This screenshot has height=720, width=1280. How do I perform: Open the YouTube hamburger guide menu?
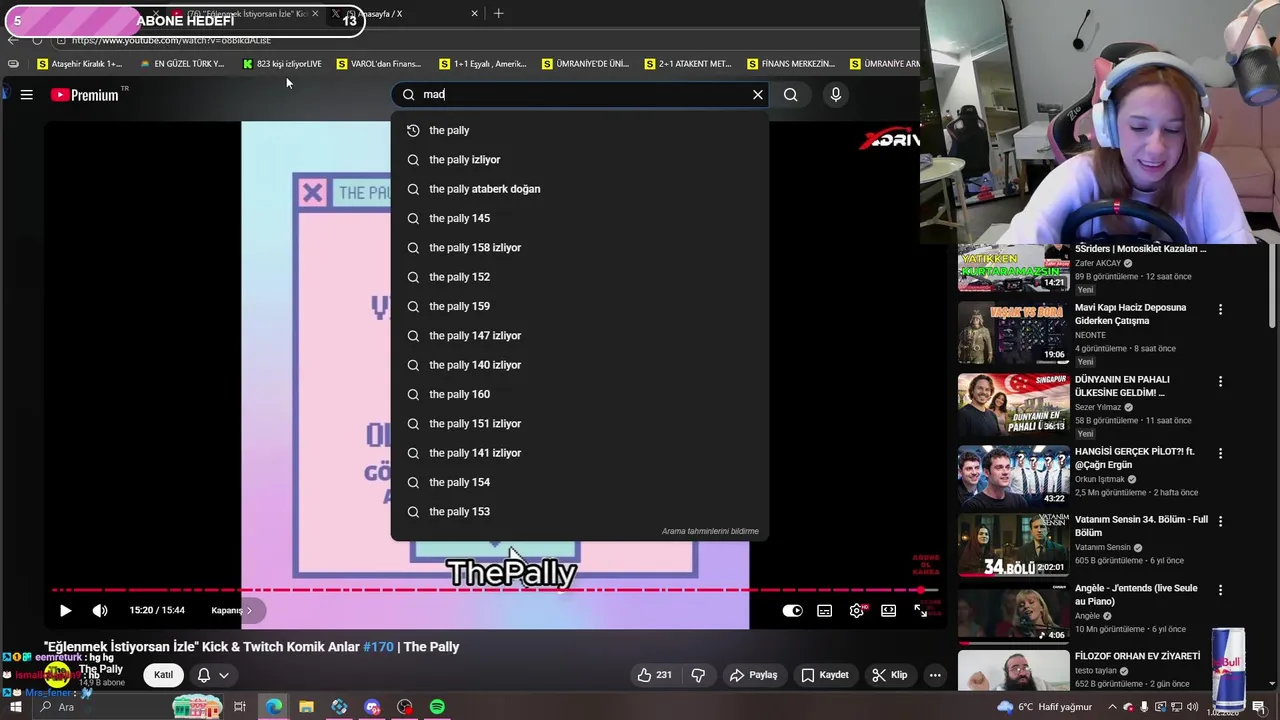pyautogui.click(x=27, y=95)
